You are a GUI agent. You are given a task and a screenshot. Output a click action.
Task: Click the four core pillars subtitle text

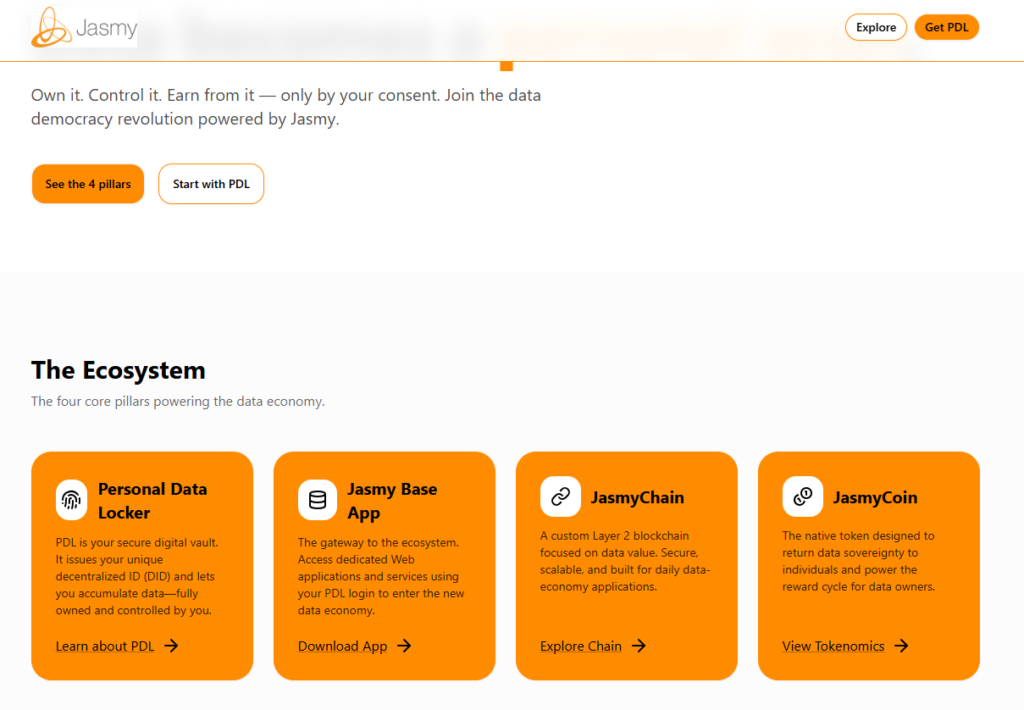(x=178, y=402)
